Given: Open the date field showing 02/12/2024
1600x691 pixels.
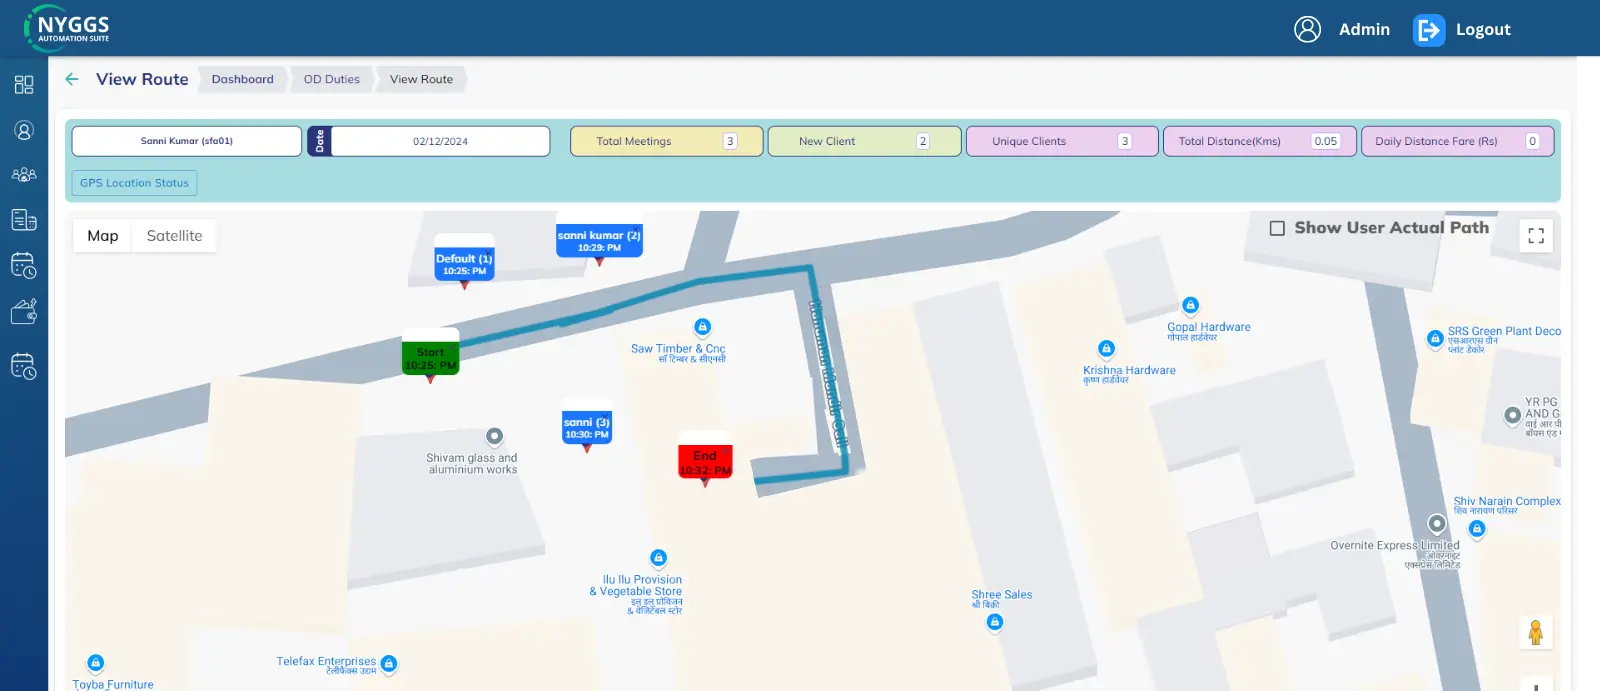Looking at the screenshot, I should 440,141.
